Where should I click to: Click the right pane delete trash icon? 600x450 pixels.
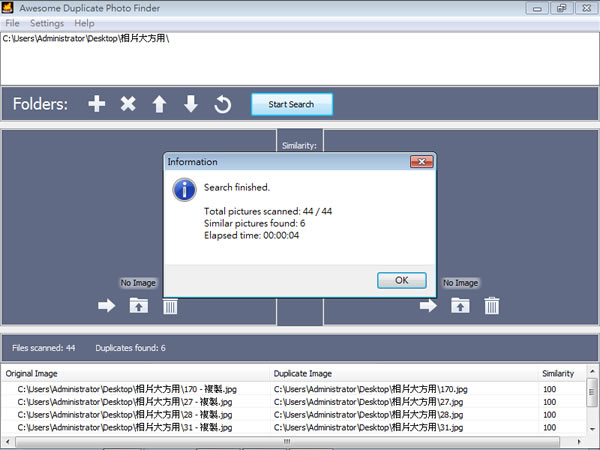[x=492, y=306]
